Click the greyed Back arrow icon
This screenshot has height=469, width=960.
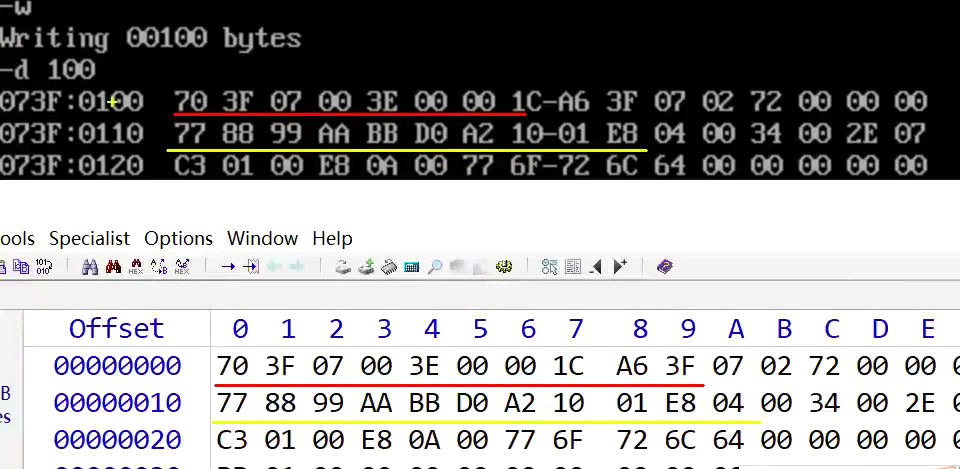[274, 267]
